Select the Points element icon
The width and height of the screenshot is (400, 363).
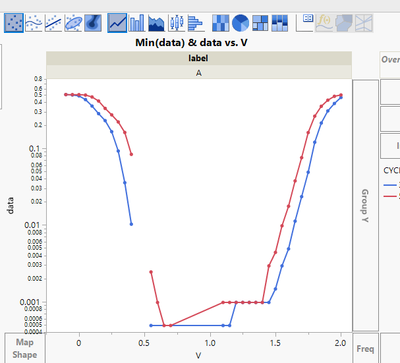14,23
